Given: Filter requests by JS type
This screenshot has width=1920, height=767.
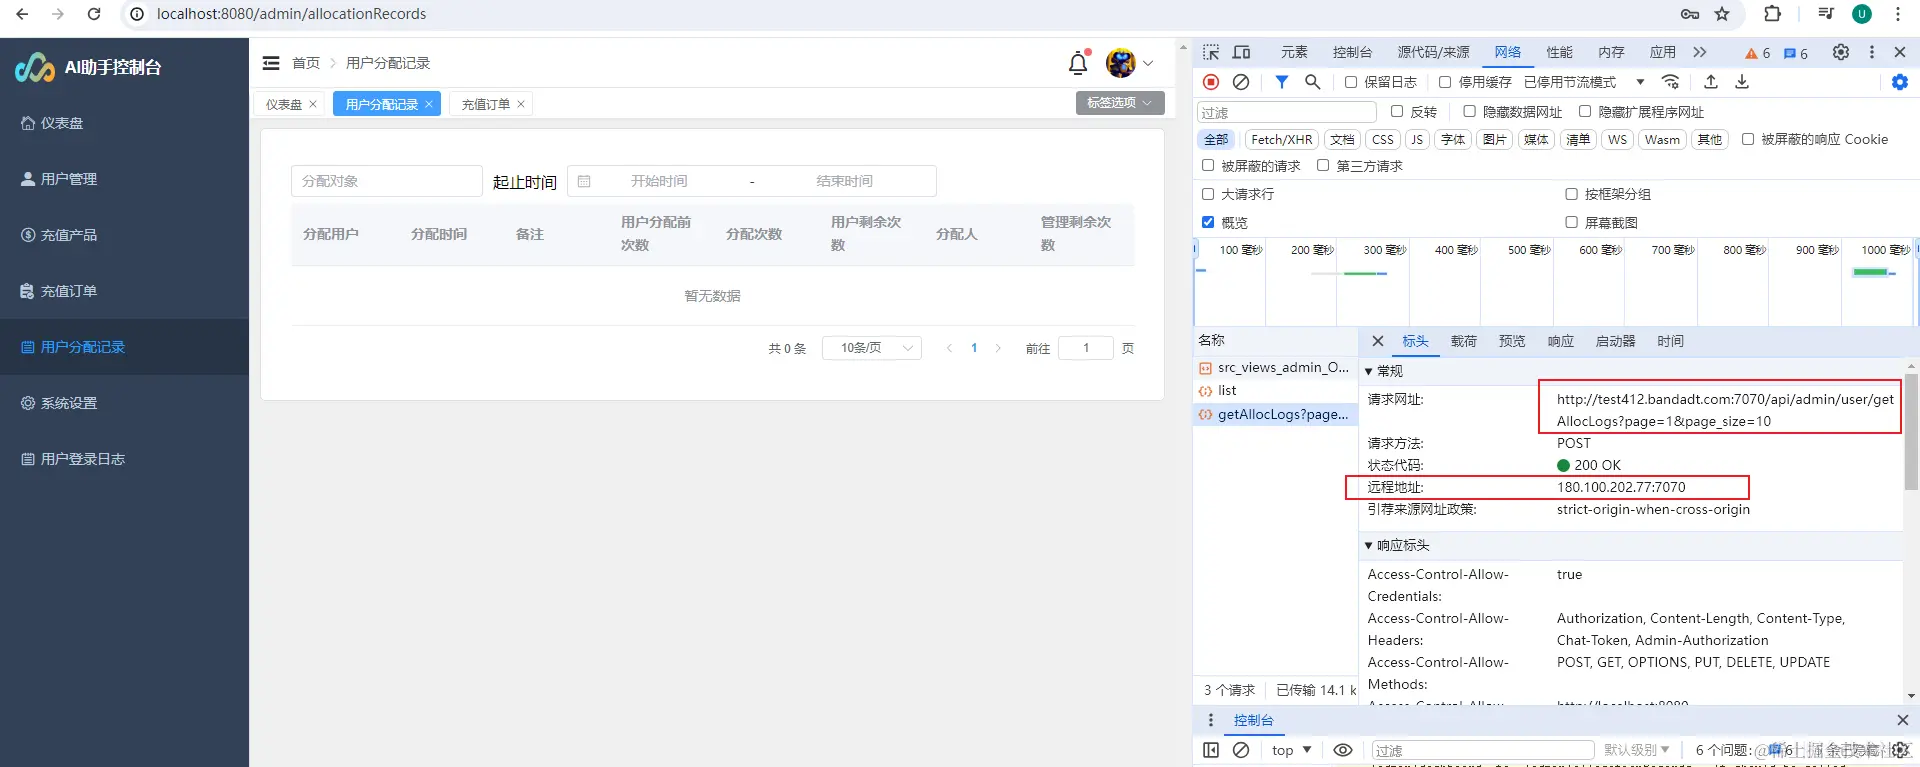Looking at the screenshot, I should pos(1417,140).
